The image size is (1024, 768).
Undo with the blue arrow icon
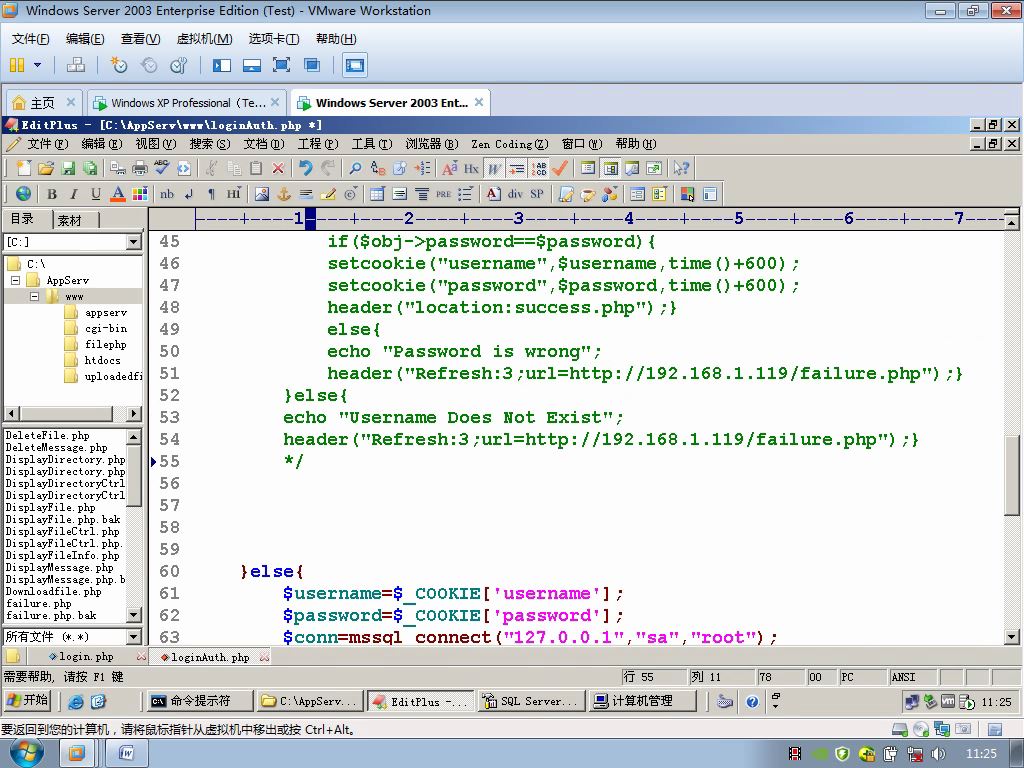tap(306, 168)
